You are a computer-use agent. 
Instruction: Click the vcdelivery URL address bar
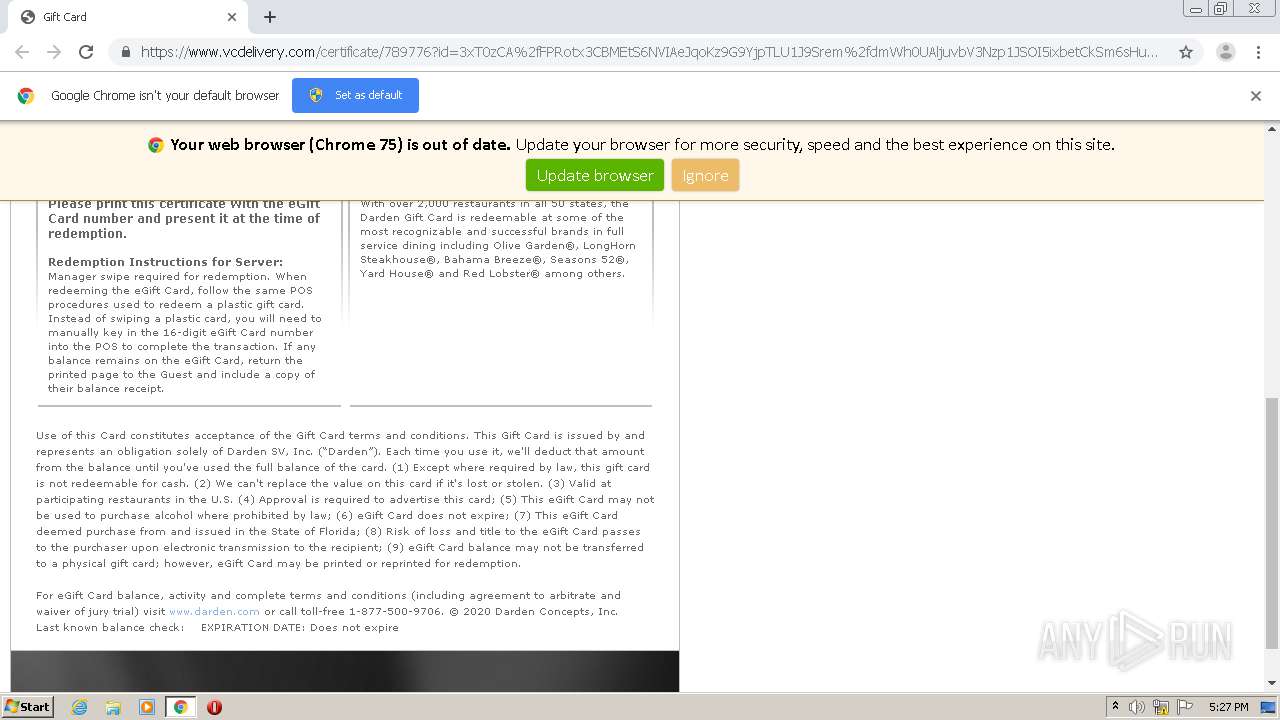click(x=648, y=52)
